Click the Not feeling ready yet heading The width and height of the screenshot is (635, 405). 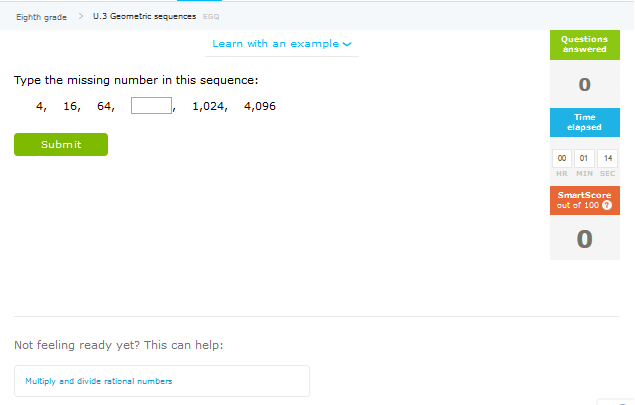119,345
